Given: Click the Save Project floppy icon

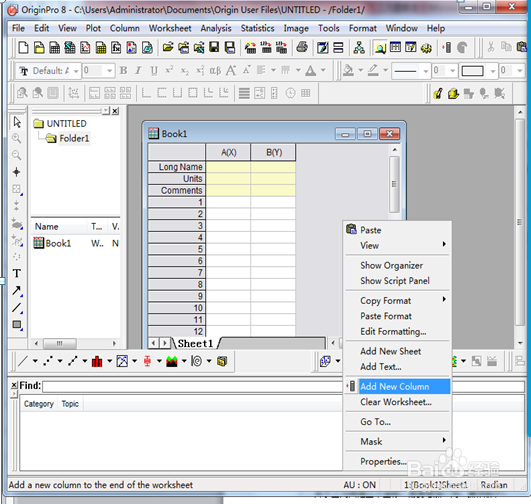Looking at the screenshot, I should click(x=214, y=48).
